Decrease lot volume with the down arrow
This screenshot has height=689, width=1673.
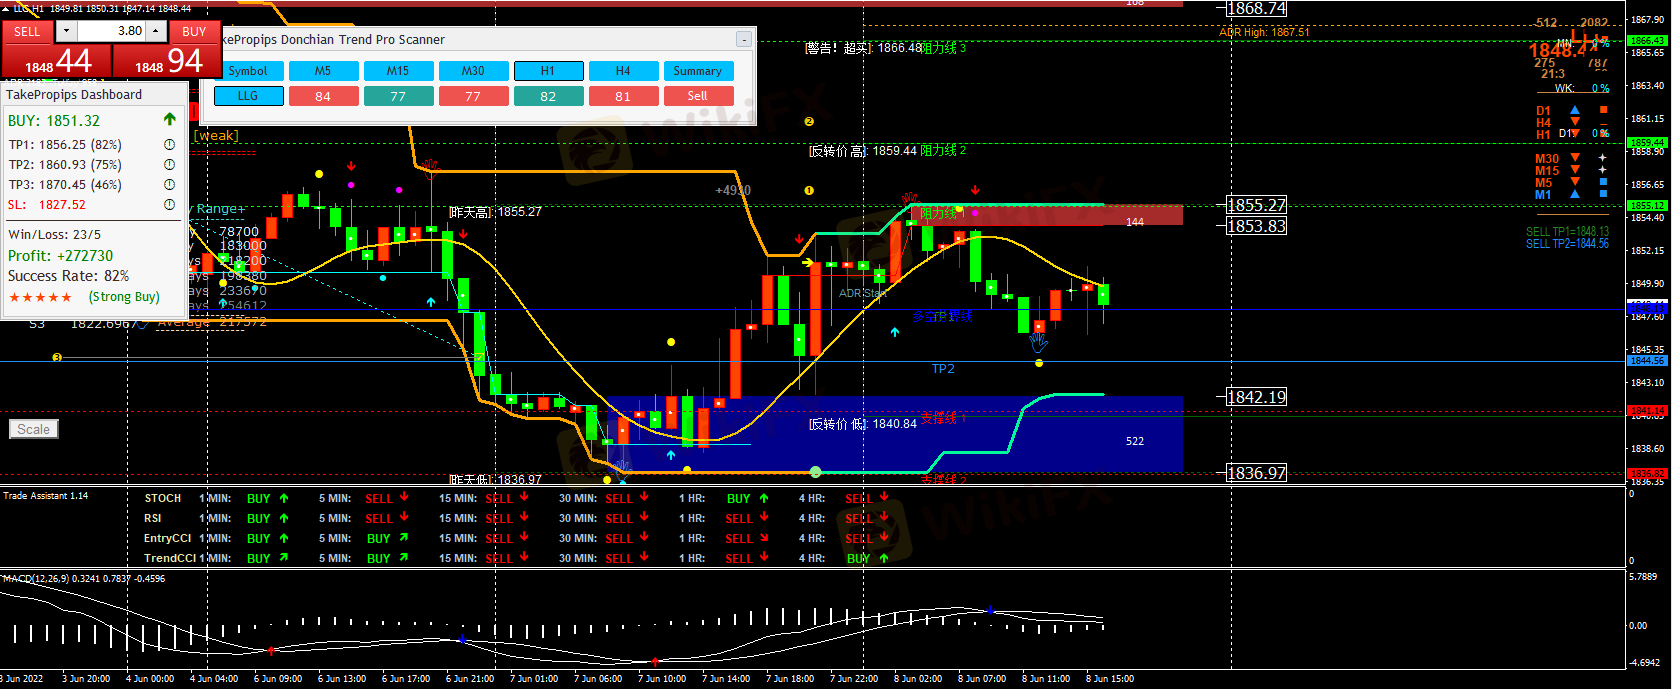point(67,32)
